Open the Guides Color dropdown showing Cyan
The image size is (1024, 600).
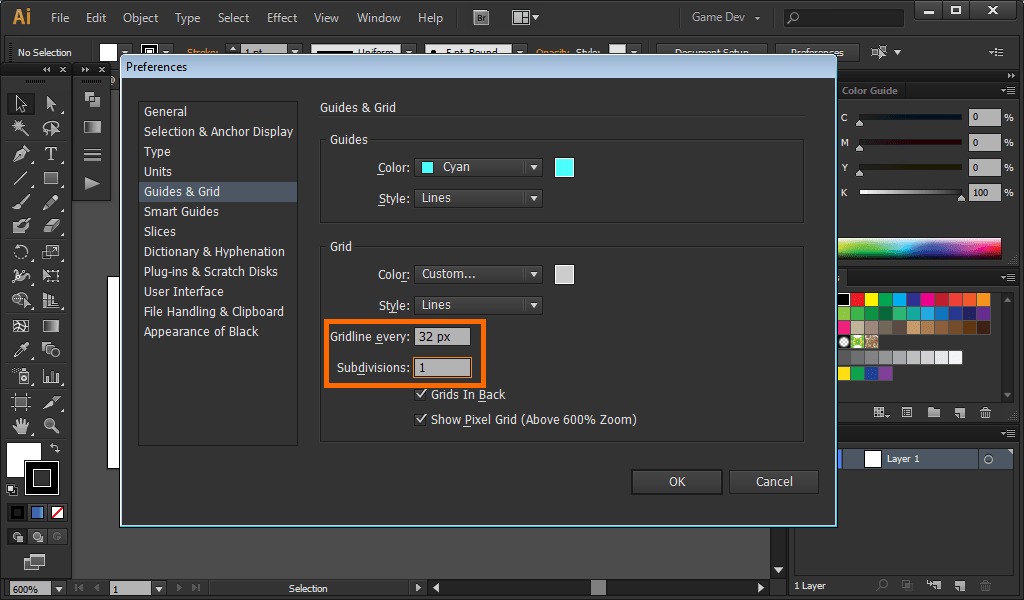(x=478, y=168)
